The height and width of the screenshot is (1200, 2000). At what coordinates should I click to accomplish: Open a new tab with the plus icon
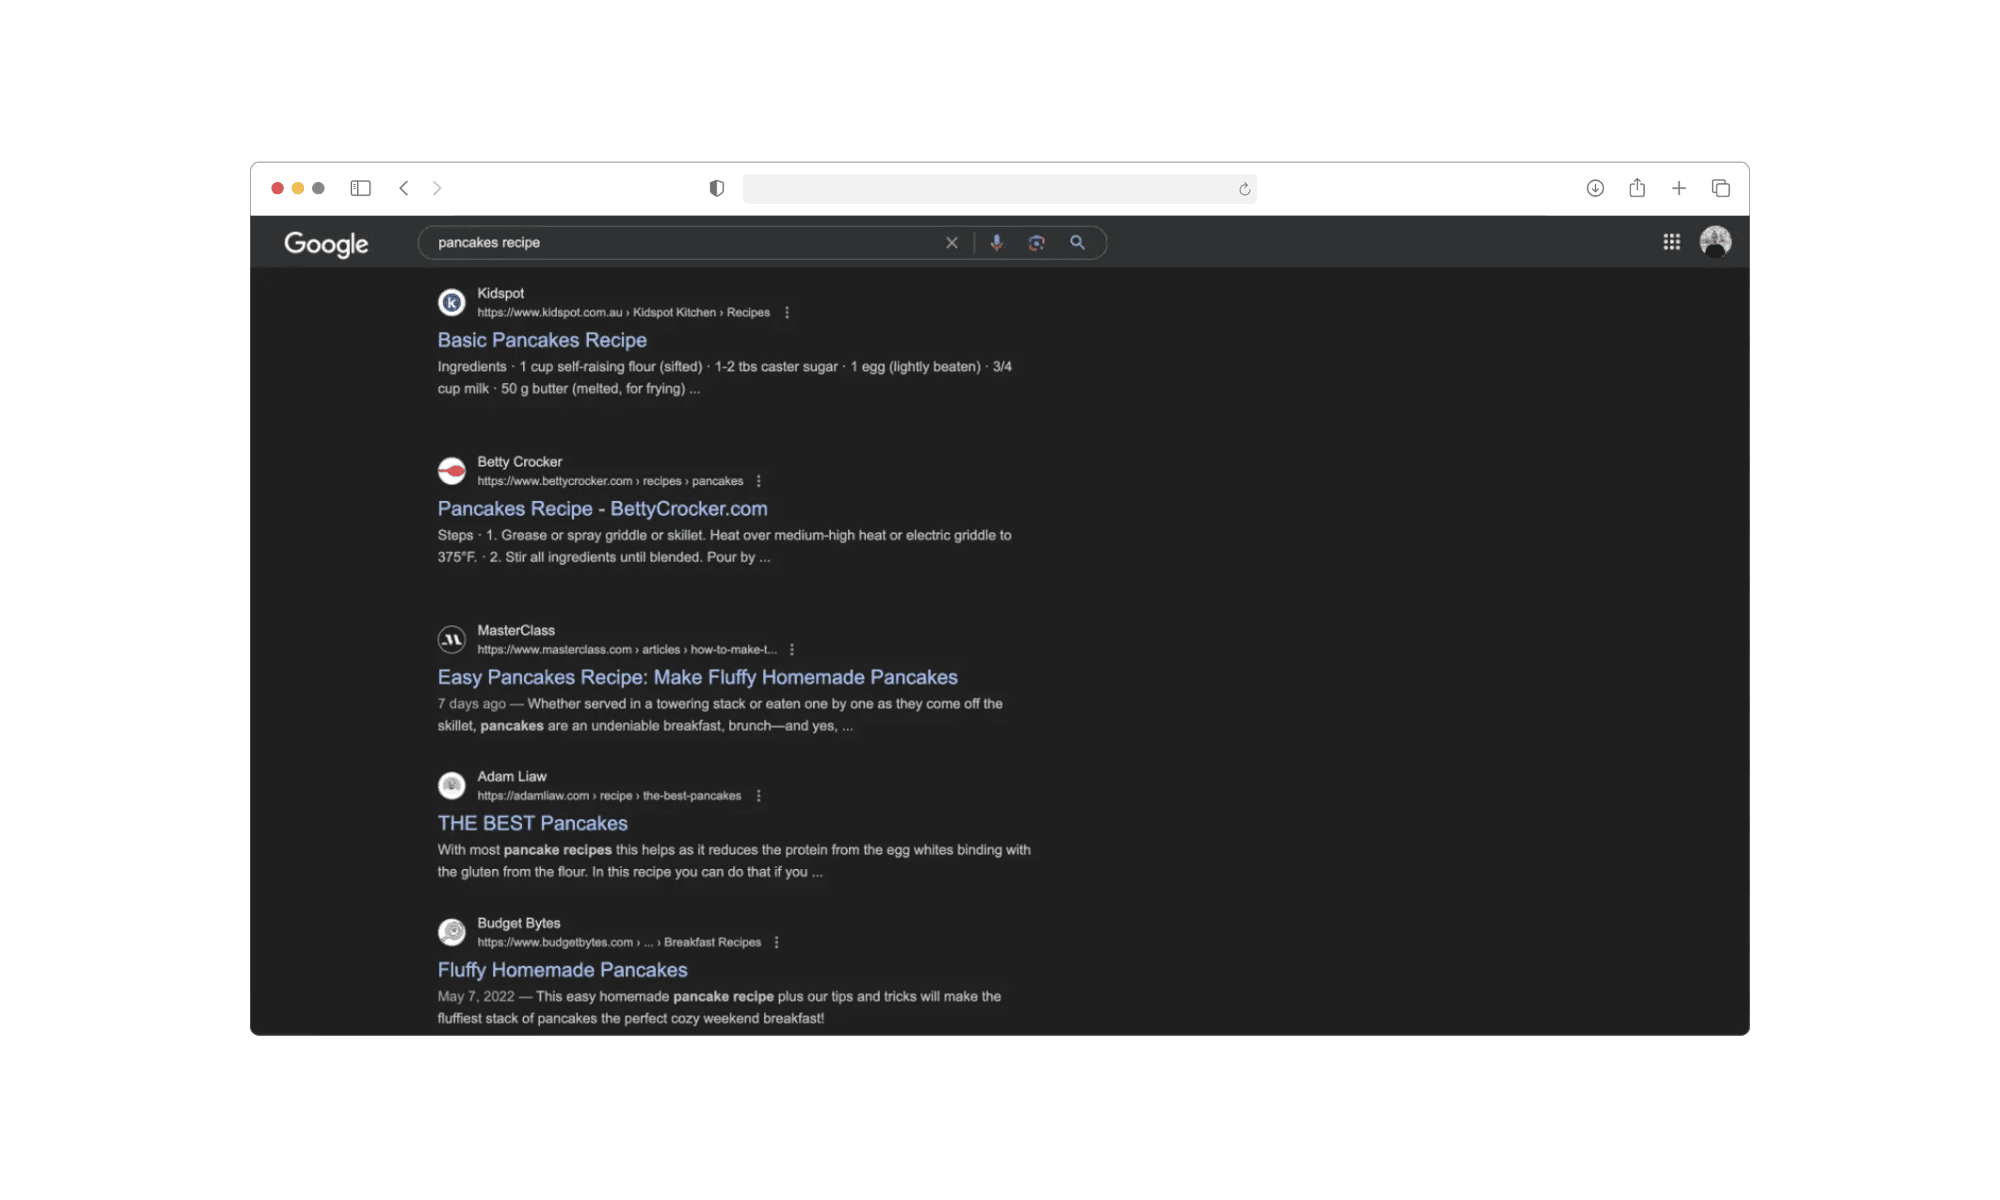coord(1679,188)
